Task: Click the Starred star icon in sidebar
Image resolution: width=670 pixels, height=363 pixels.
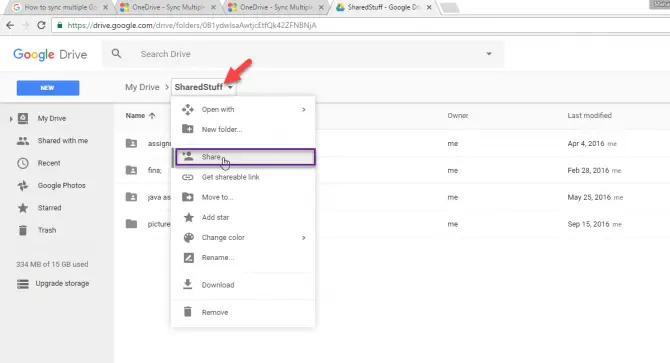Action: click(23, 208)
